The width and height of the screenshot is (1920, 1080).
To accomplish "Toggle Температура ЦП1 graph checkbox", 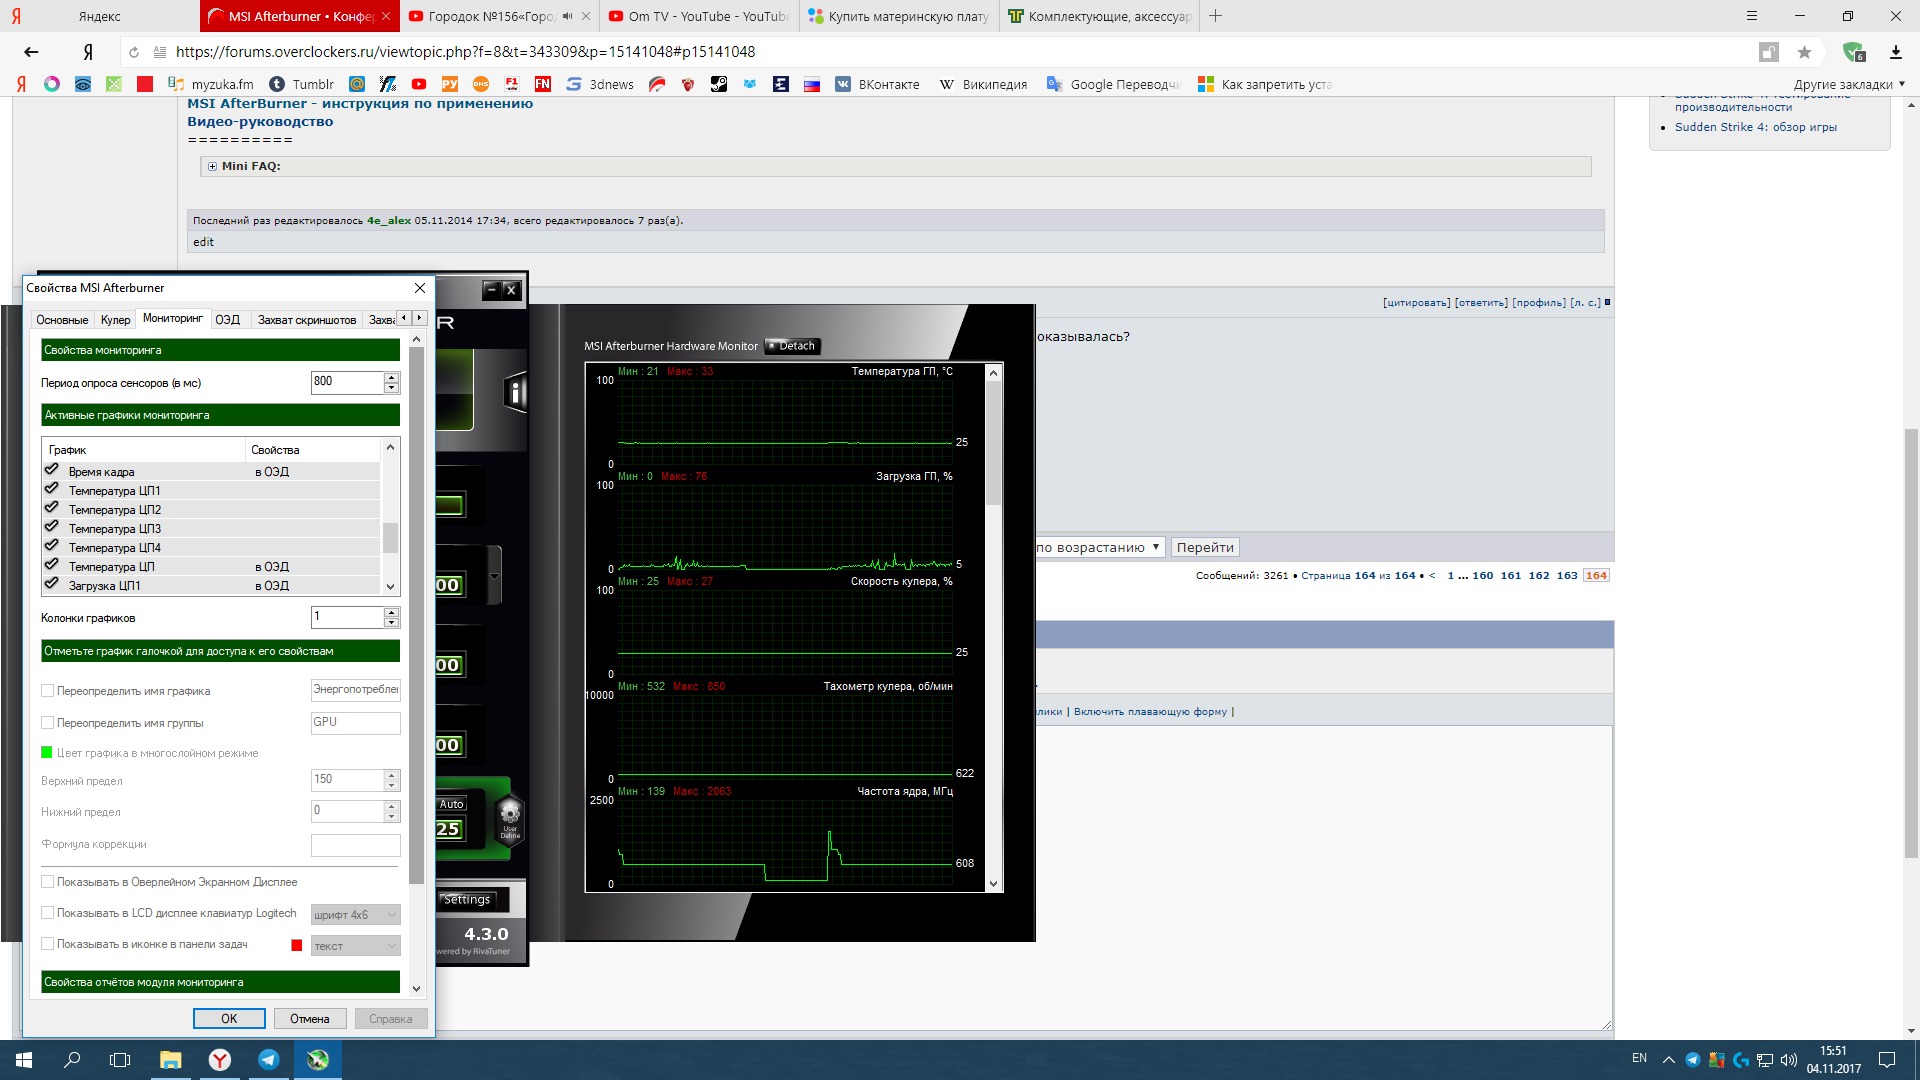I will coord(52,489).
